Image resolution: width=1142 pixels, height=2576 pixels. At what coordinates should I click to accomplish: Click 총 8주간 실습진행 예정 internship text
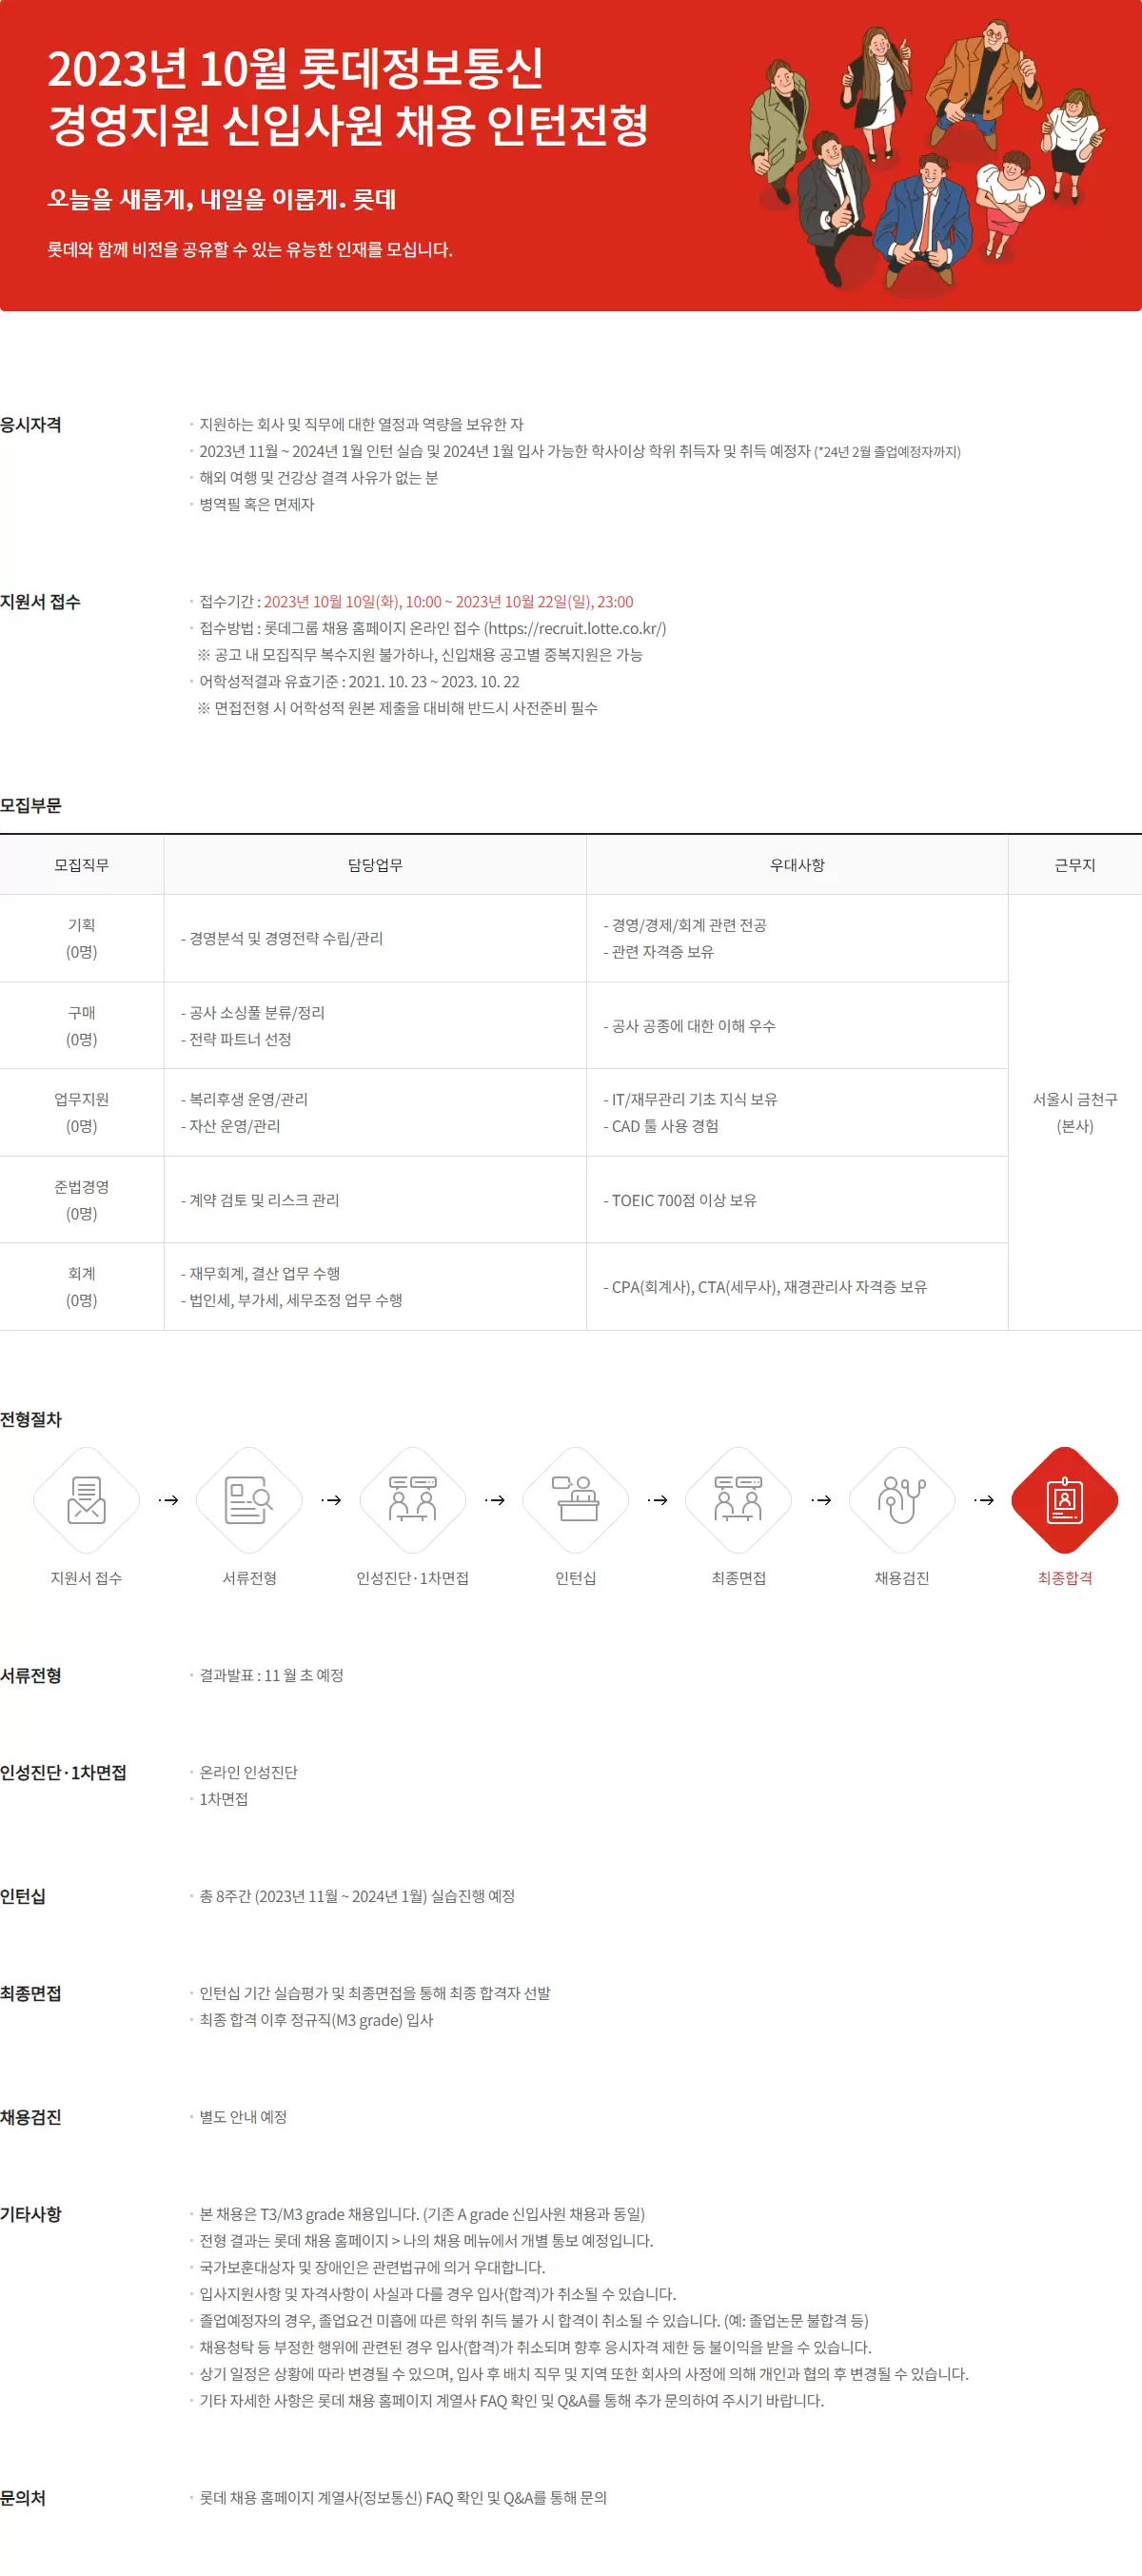coord(357,1896)
